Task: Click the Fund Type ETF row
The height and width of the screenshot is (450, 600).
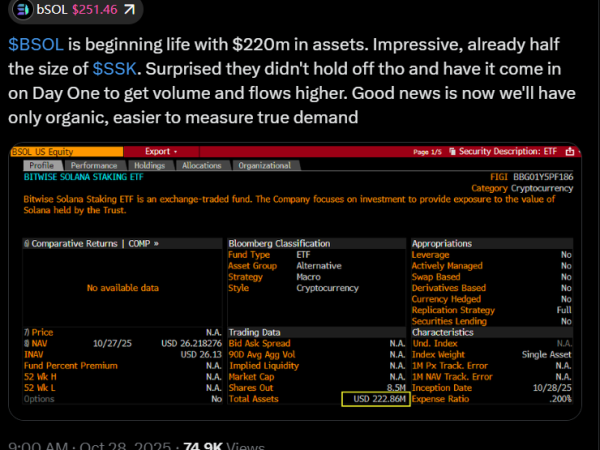Action: point(316,255)
